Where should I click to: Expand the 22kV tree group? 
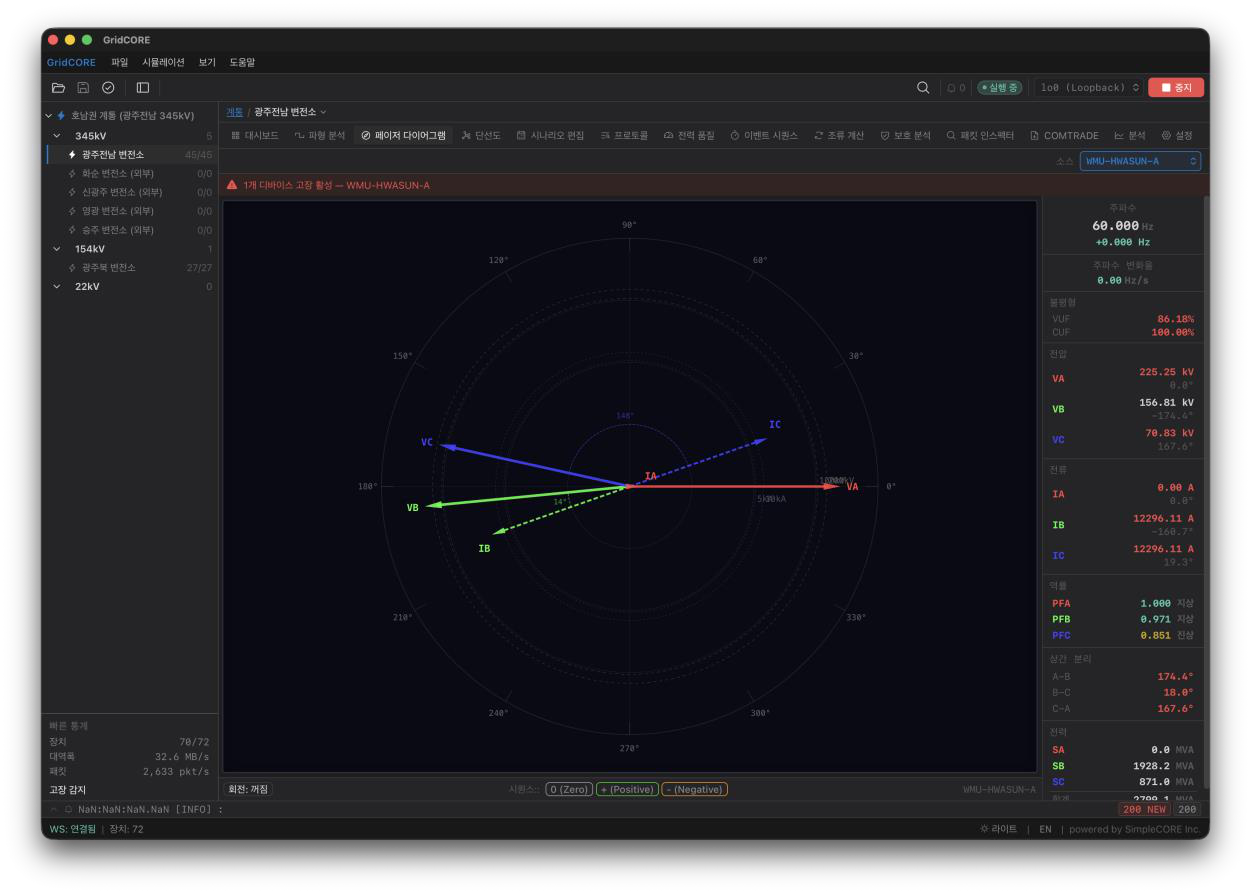click(57, 287)
